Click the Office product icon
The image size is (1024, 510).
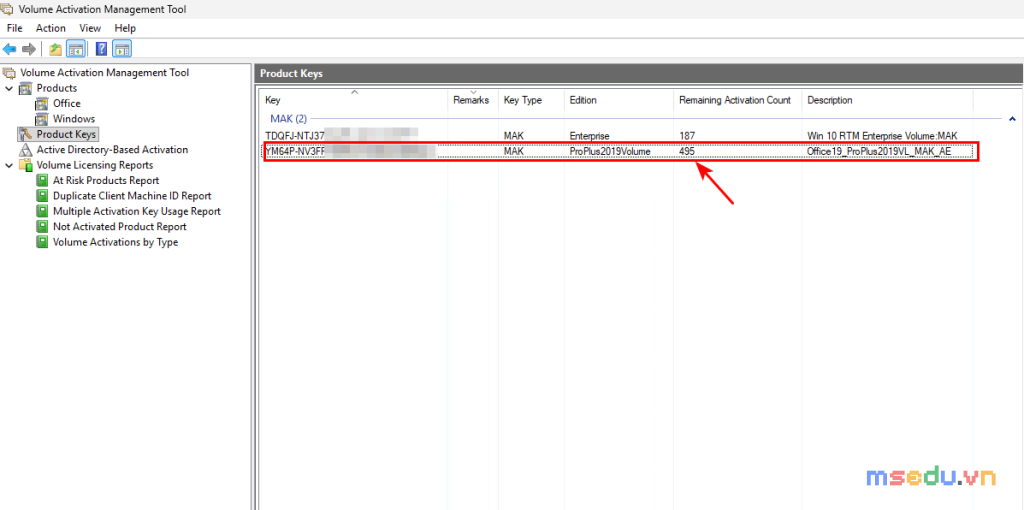click(42, 103)
